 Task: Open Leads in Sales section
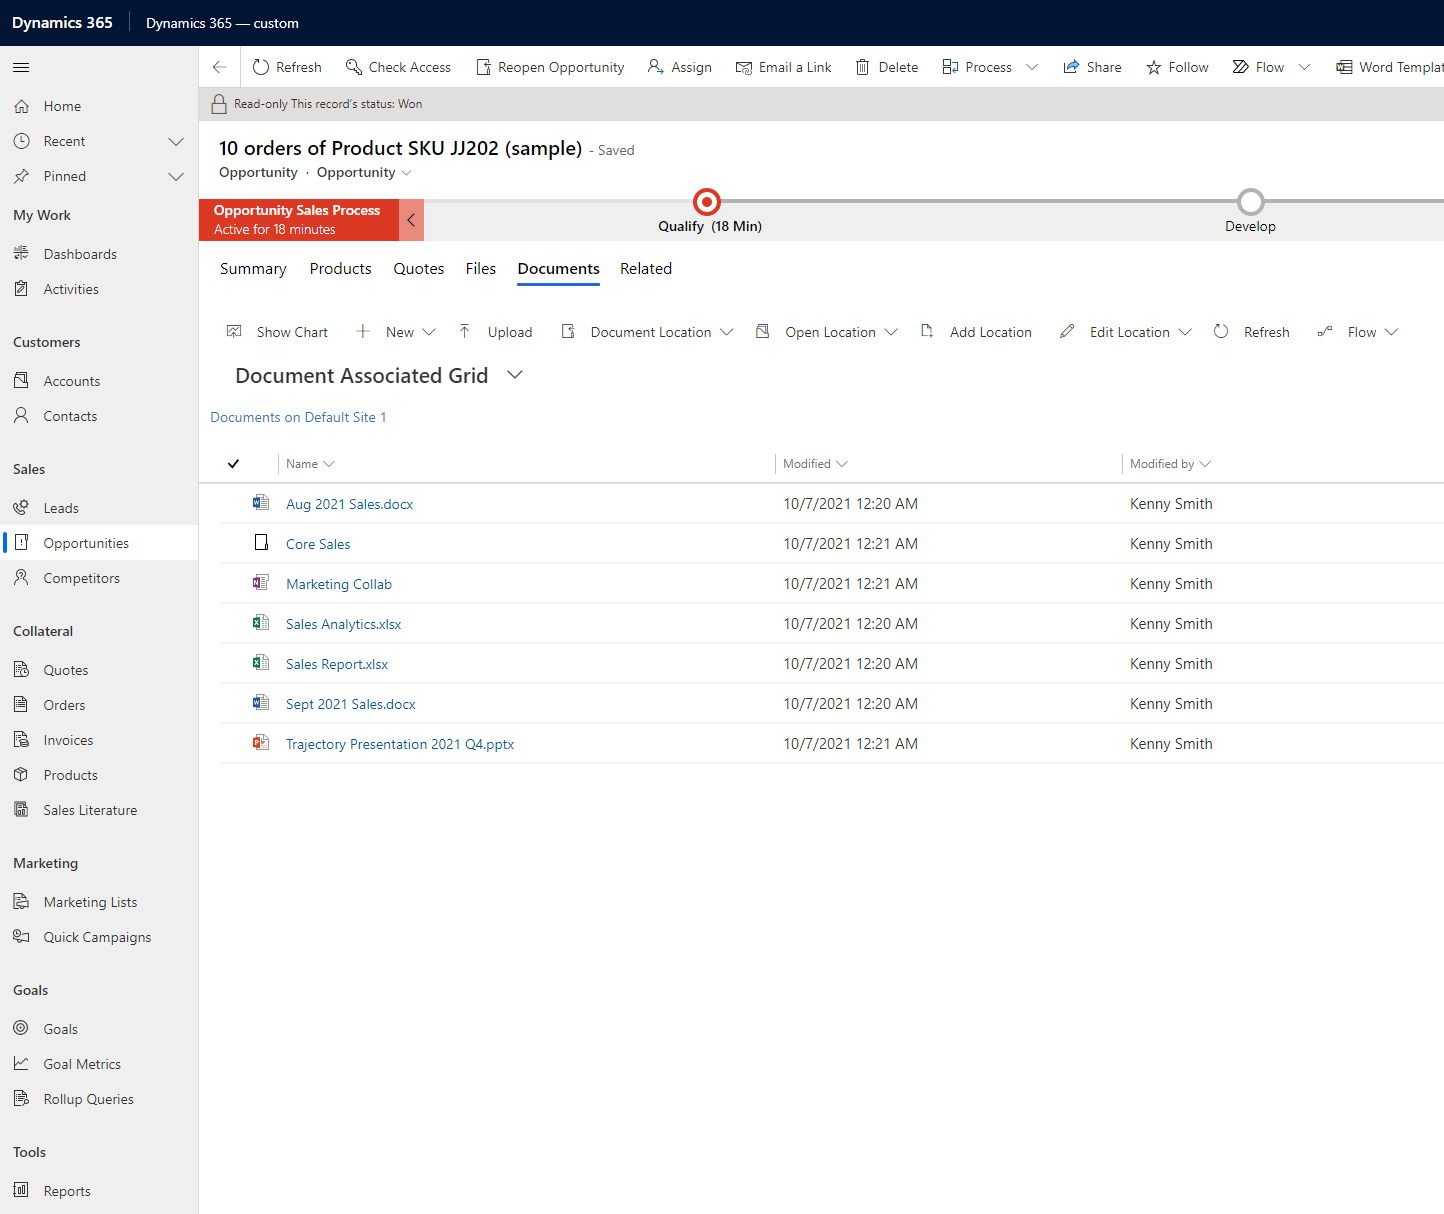[99, 508]
